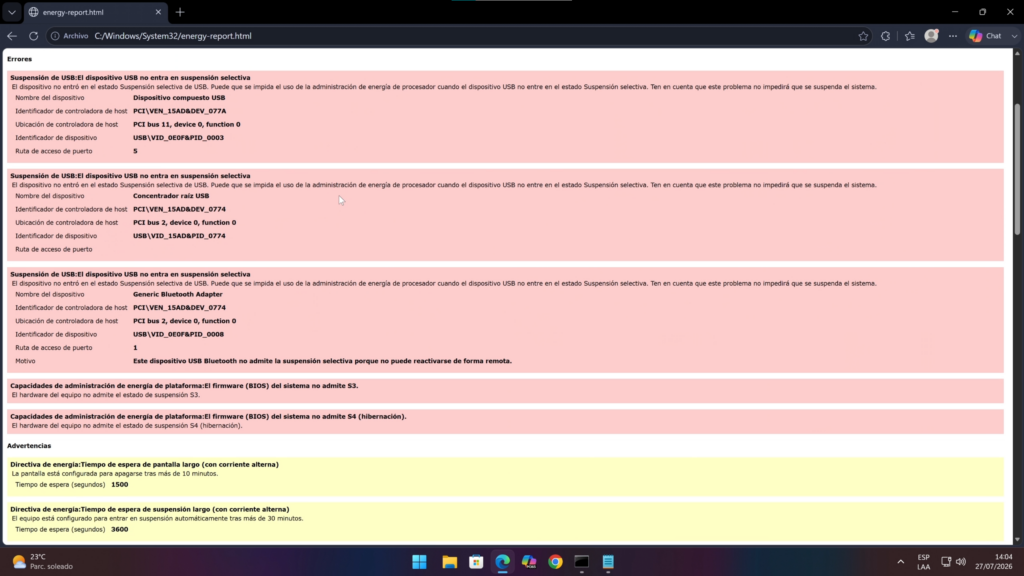Open the Settings and more ellipsis menu
This screenshot has height=576, width=1024.
pos(953,36)
